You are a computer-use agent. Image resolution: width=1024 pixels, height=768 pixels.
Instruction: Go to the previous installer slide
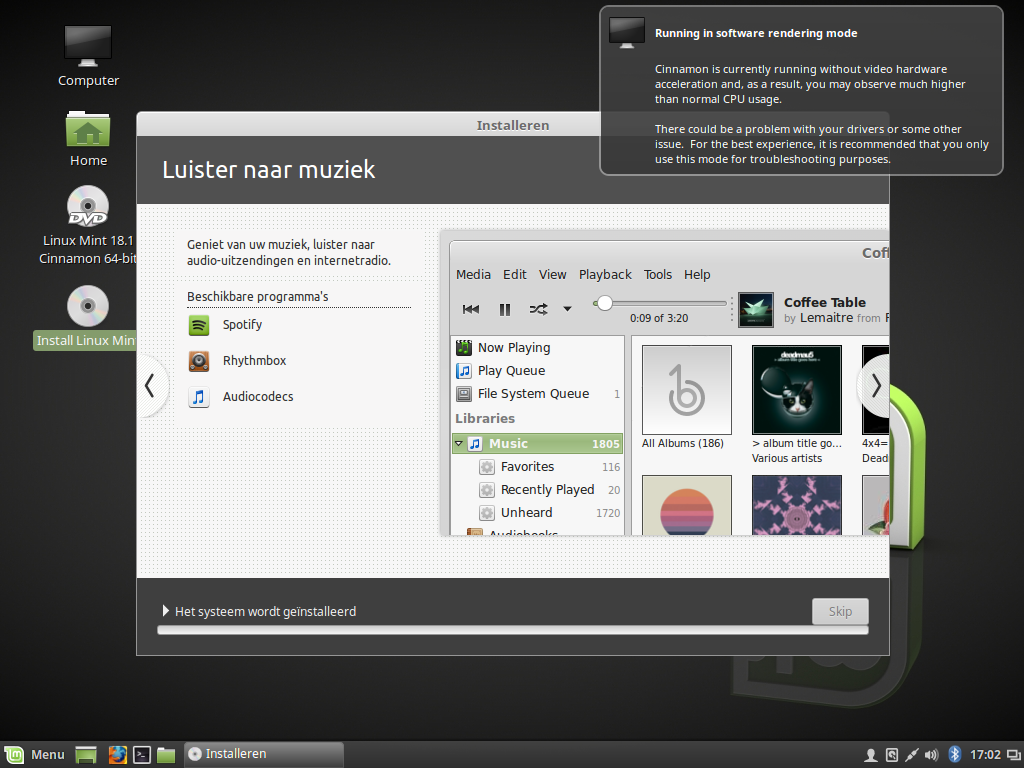pyautogui.click(x=150, y=385)
